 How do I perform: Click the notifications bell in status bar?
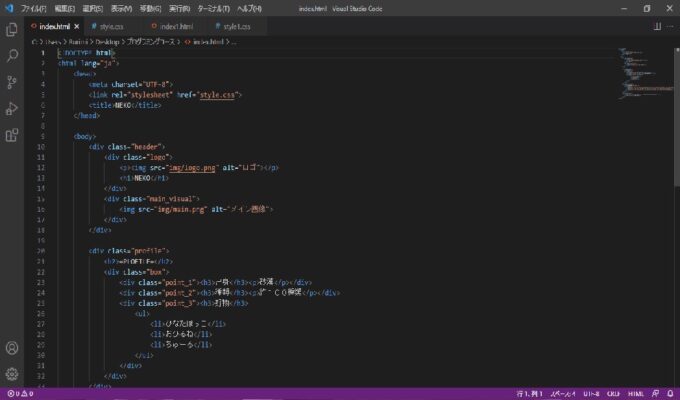pos(671,394)
